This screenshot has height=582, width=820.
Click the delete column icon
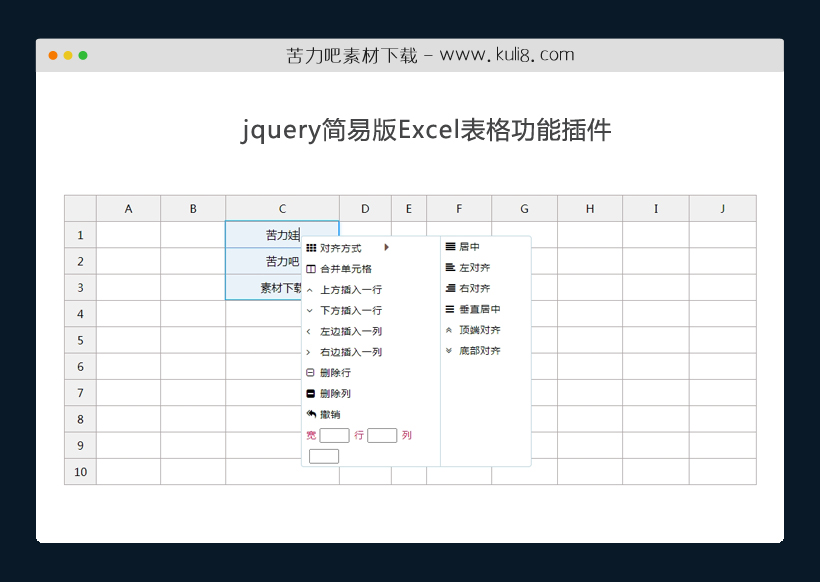pyautogui.click(x=311, y=393)
